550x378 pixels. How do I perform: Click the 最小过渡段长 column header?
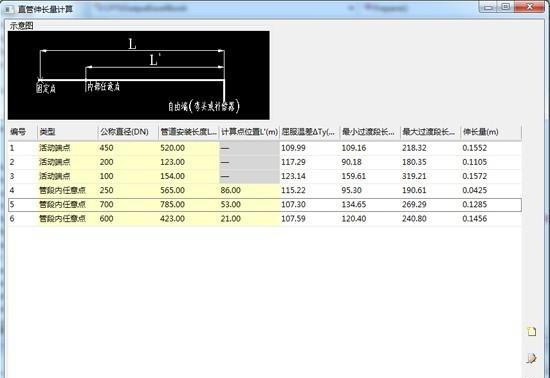coord(370,132)
